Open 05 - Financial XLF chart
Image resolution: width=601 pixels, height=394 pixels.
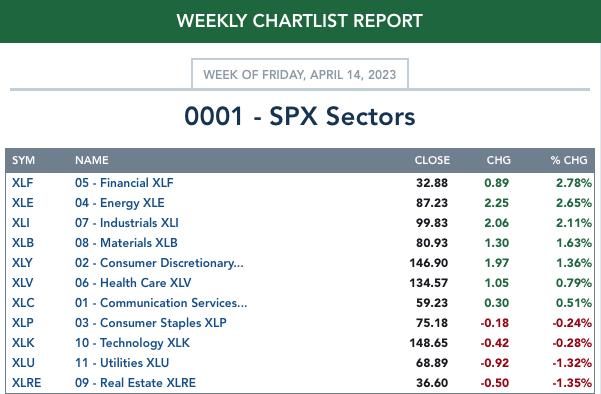point(124,183)
